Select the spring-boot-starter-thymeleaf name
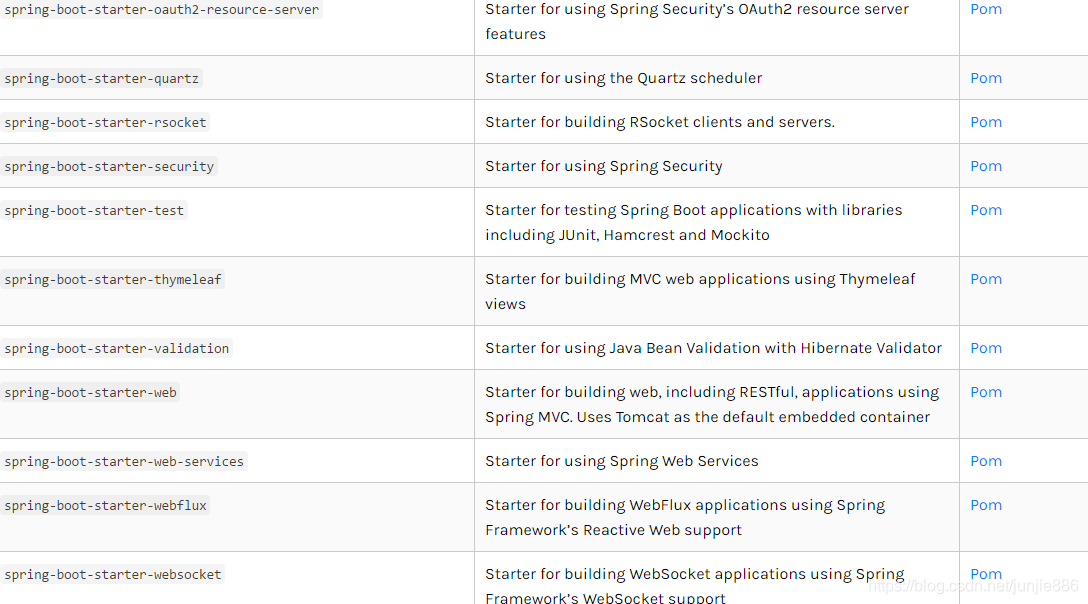 (x=112, y=279)
